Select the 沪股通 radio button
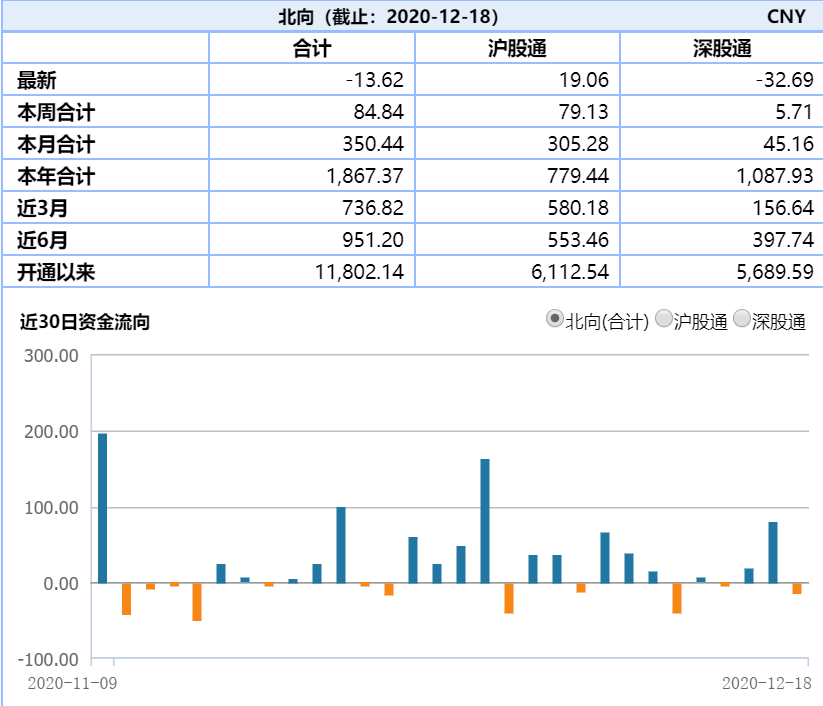This screenshot has height=706, width=823. (x=662, y=320)
